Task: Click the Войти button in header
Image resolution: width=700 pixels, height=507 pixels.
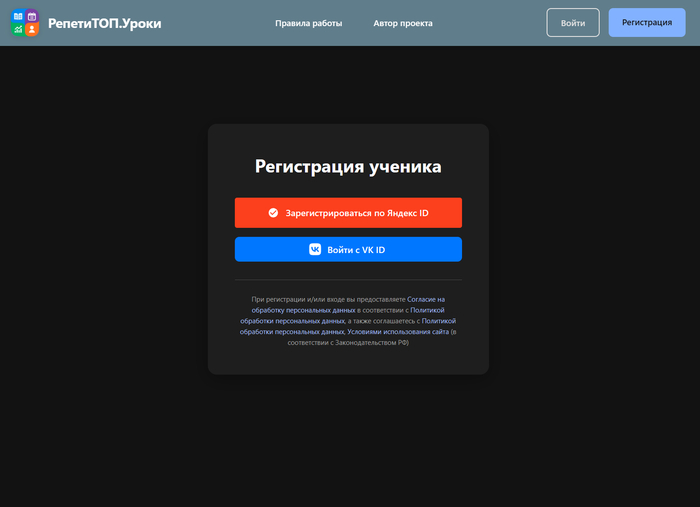Action: point(573,23)
